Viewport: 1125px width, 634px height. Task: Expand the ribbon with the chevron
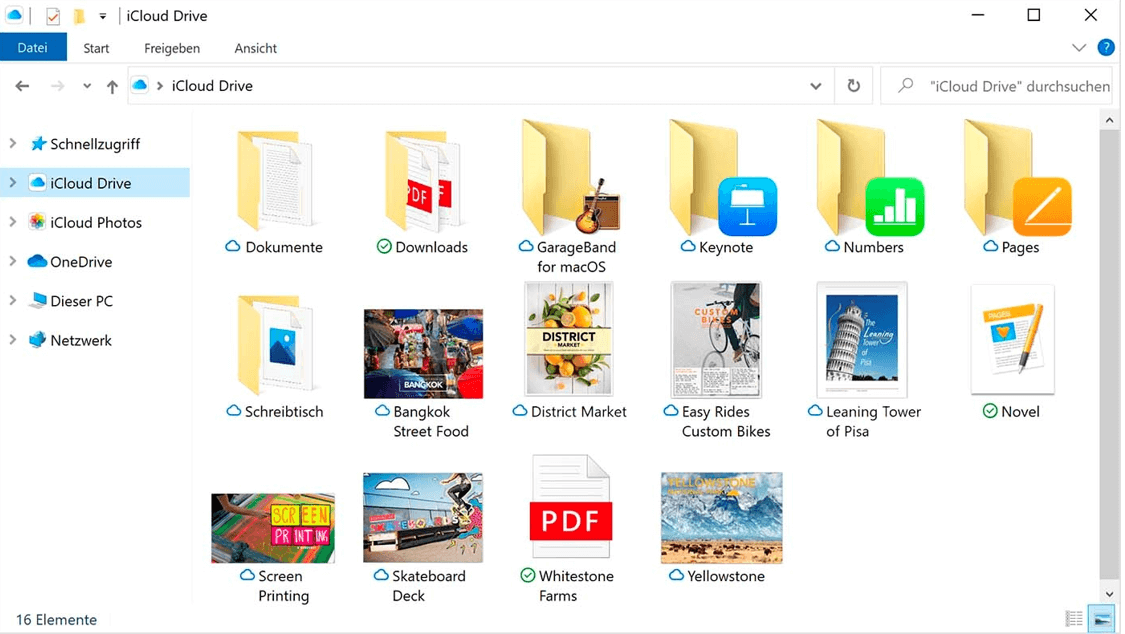pyautogui.click(x=1078, y=48)
